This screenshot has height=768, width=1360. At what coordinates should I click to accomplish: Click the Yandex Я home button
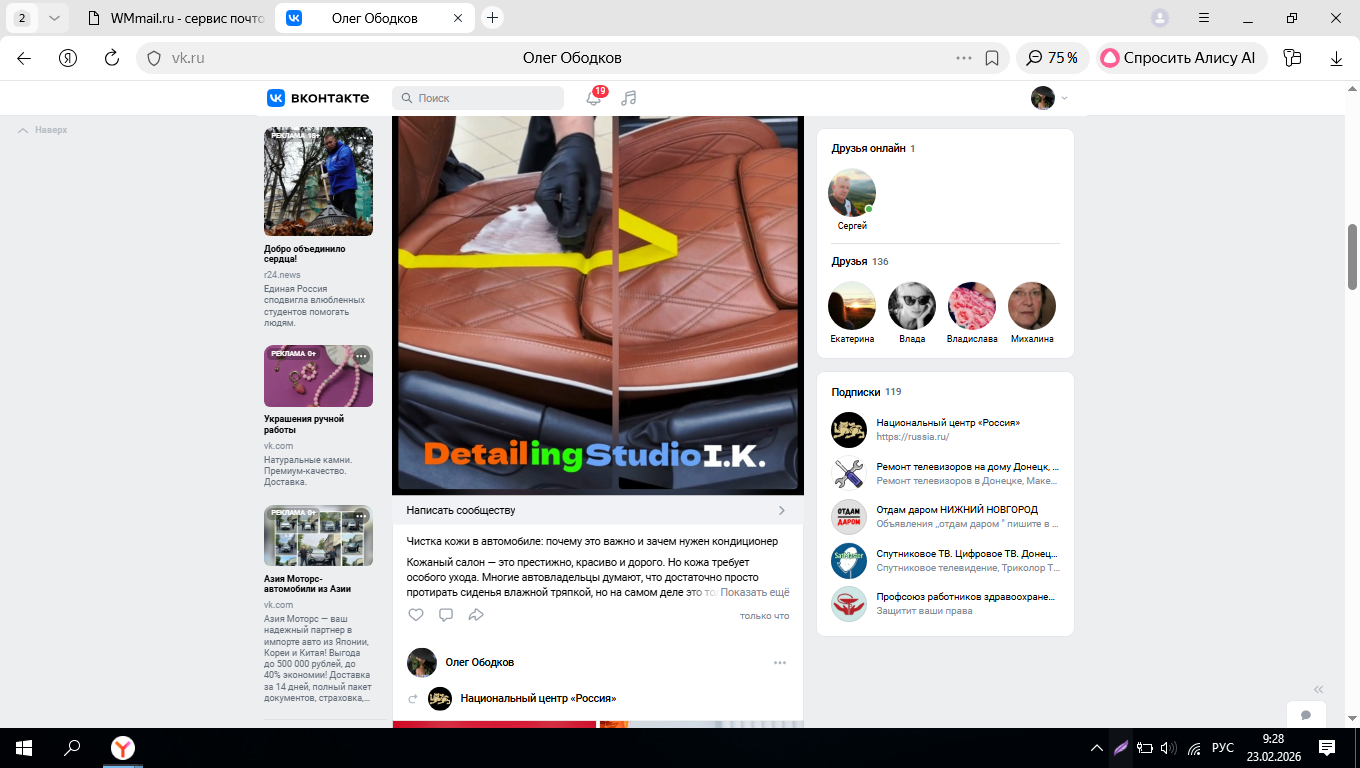click(x=68, y=58)
